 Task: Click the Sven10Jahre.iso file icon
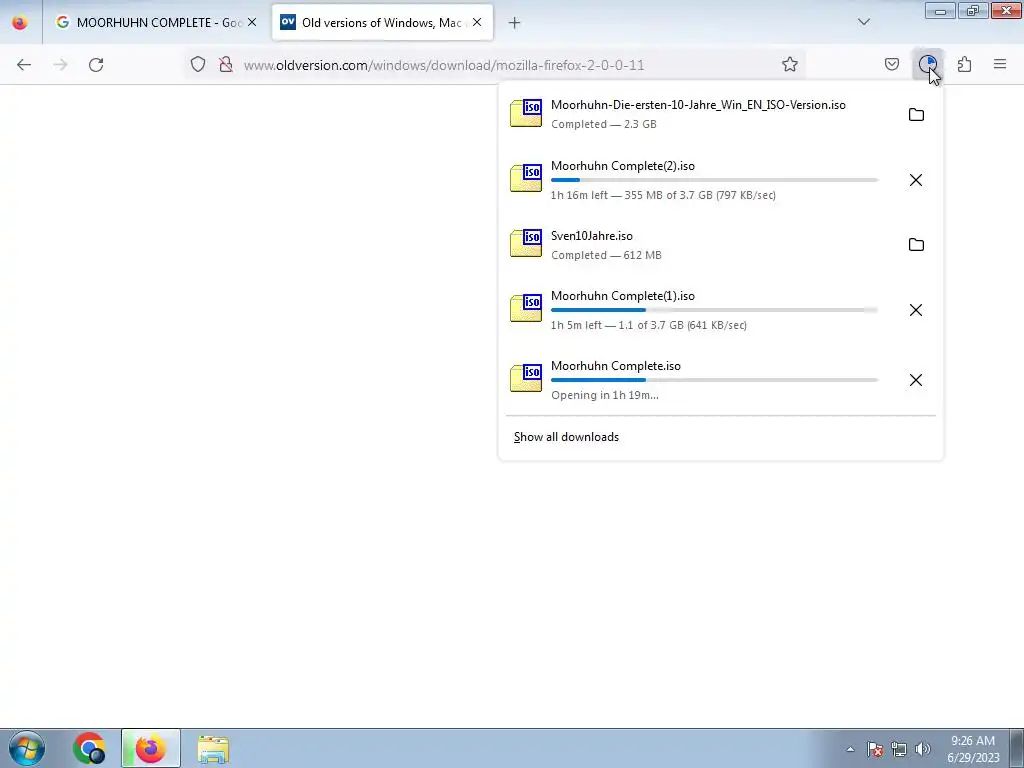526,243
